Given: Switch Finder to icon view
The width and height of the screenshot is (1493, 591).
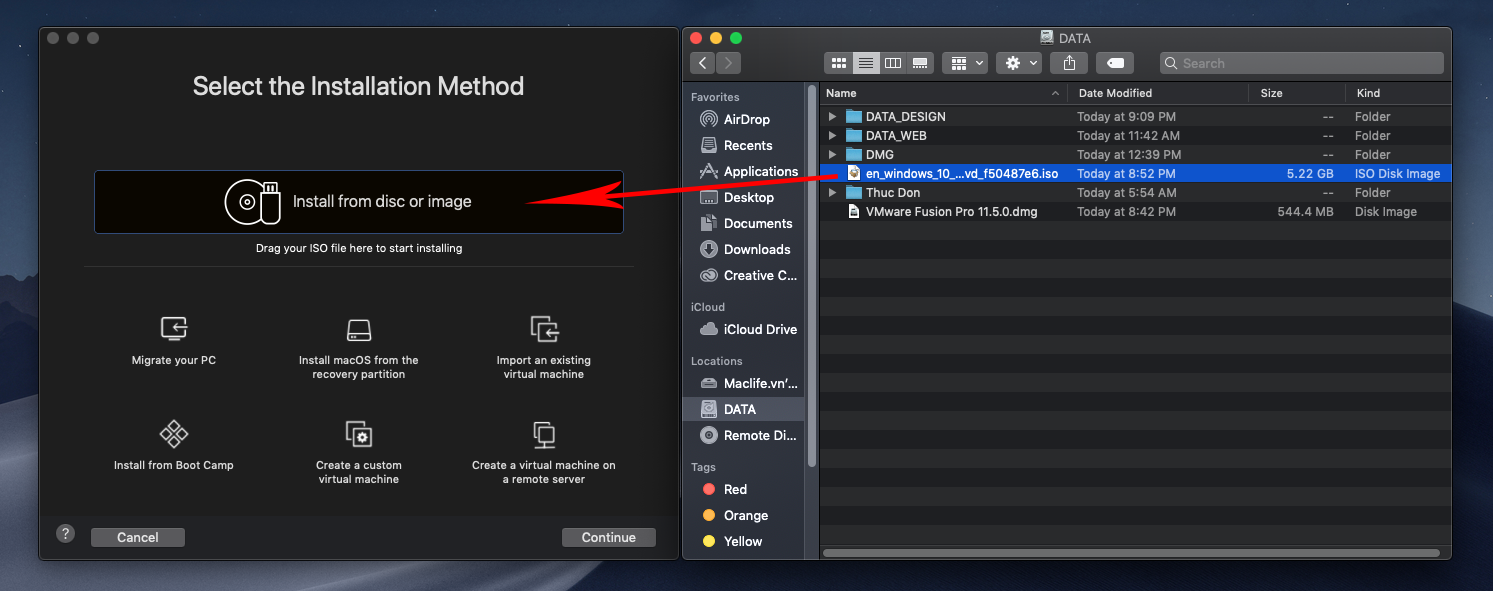Looking at the screenshot, I should (838, 62).
